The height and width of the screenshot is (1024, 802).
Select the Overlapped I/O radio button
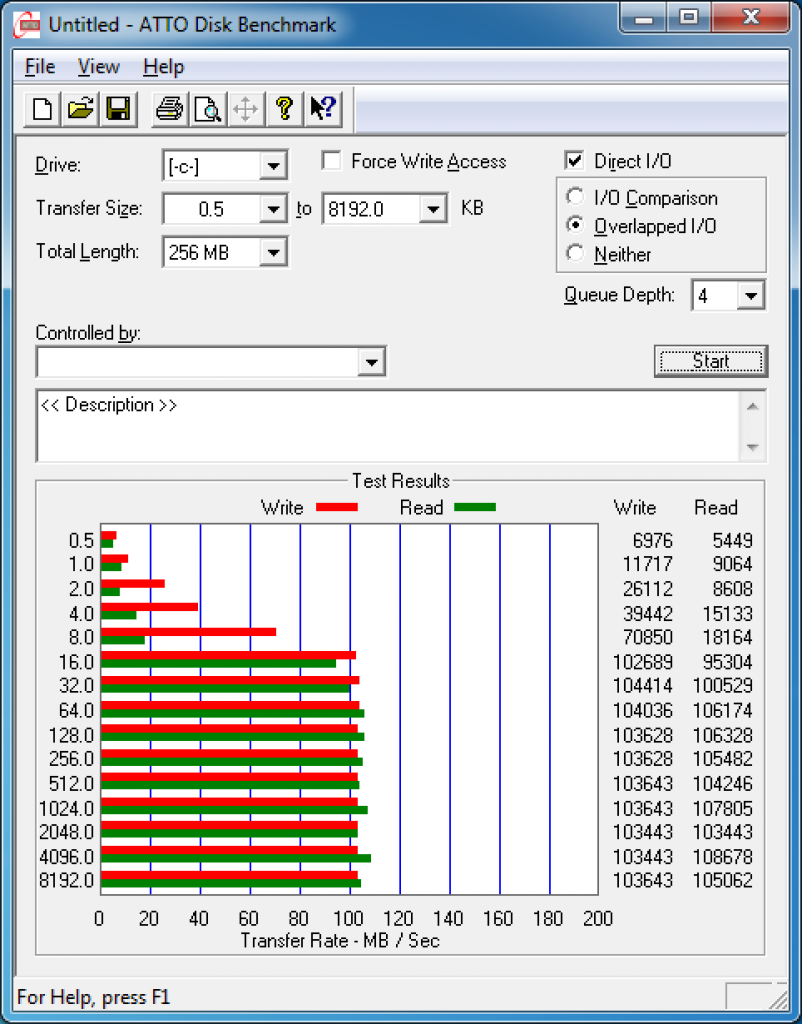pyautogui.click(x=575, y=225)
